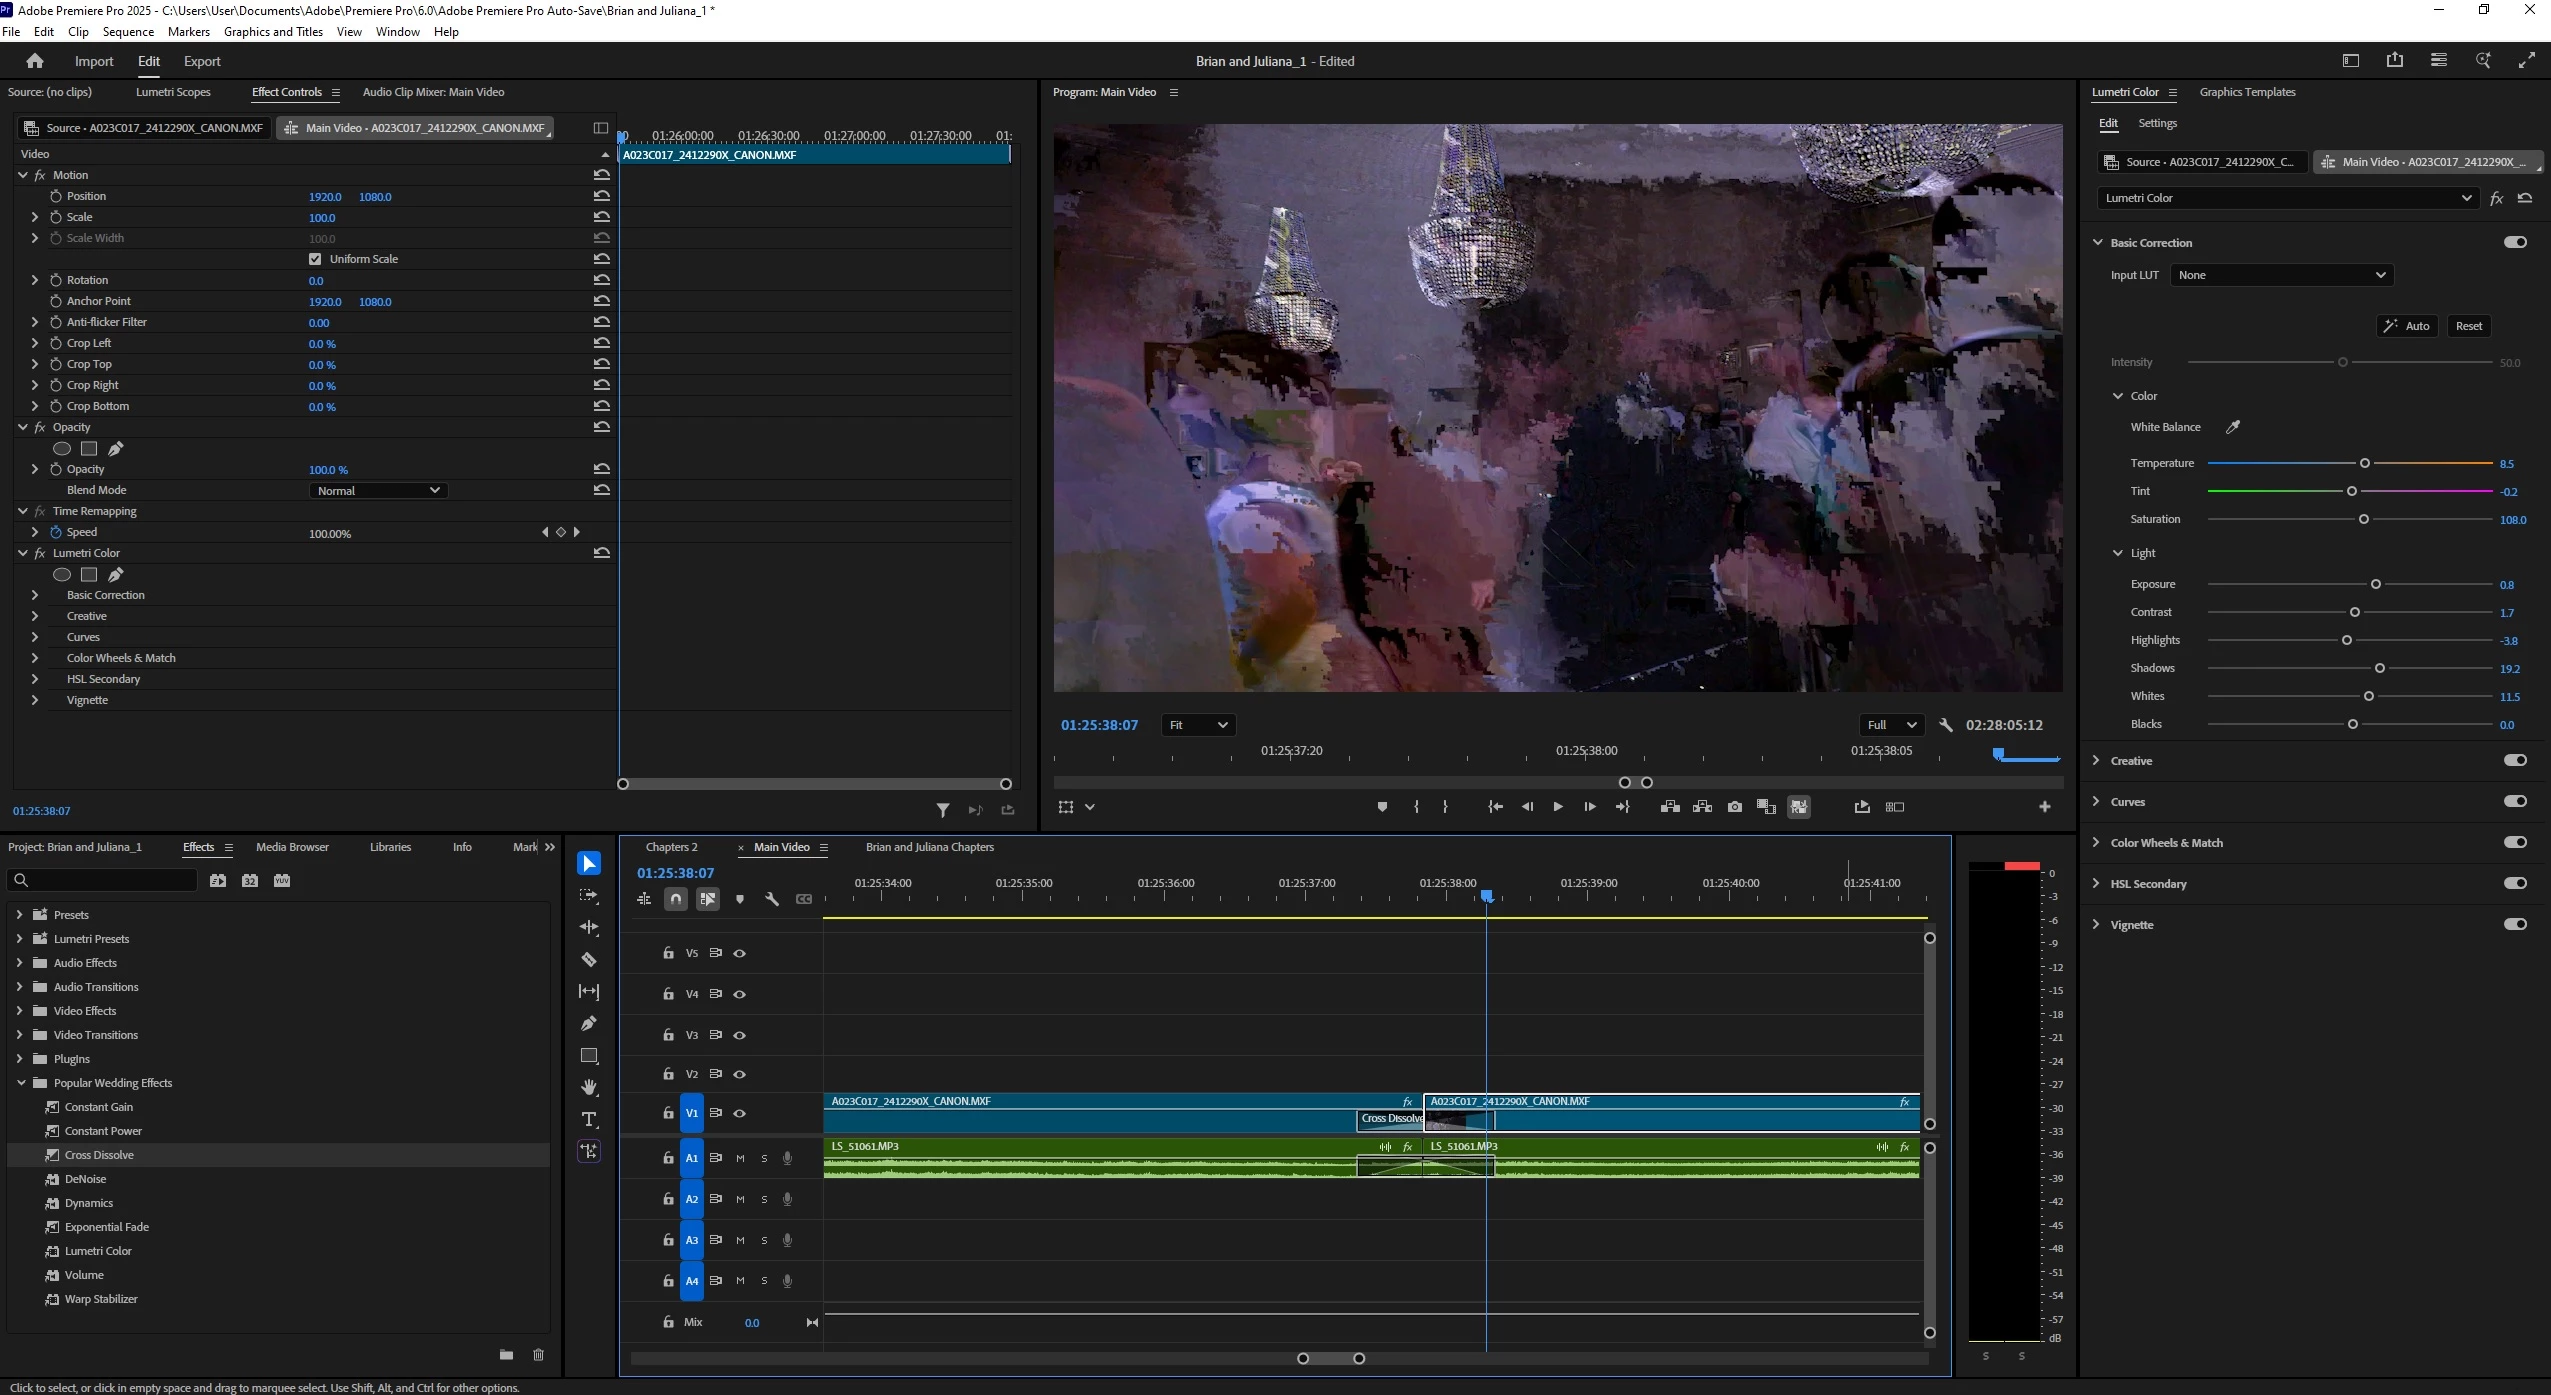Open the Sequence menu
2551x1395 pixels.
coord(128,32)
